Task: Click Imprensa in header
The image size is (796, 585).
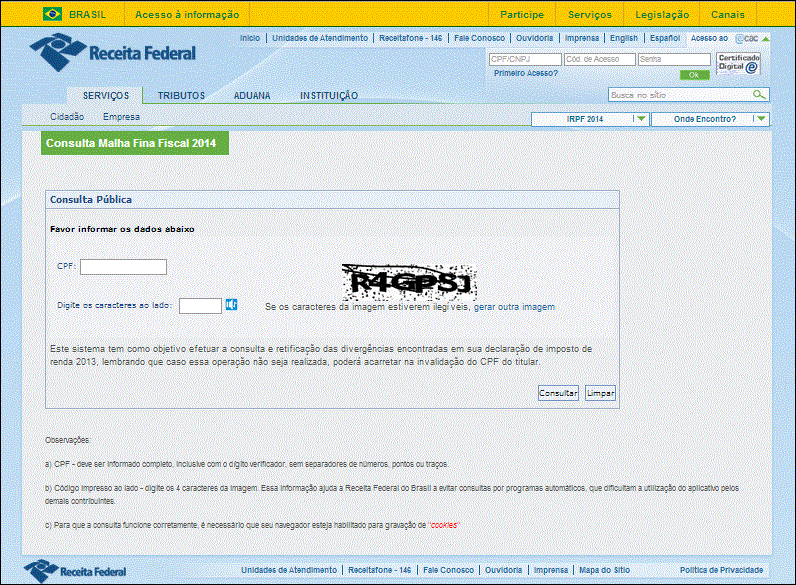Action: (582, 38)
